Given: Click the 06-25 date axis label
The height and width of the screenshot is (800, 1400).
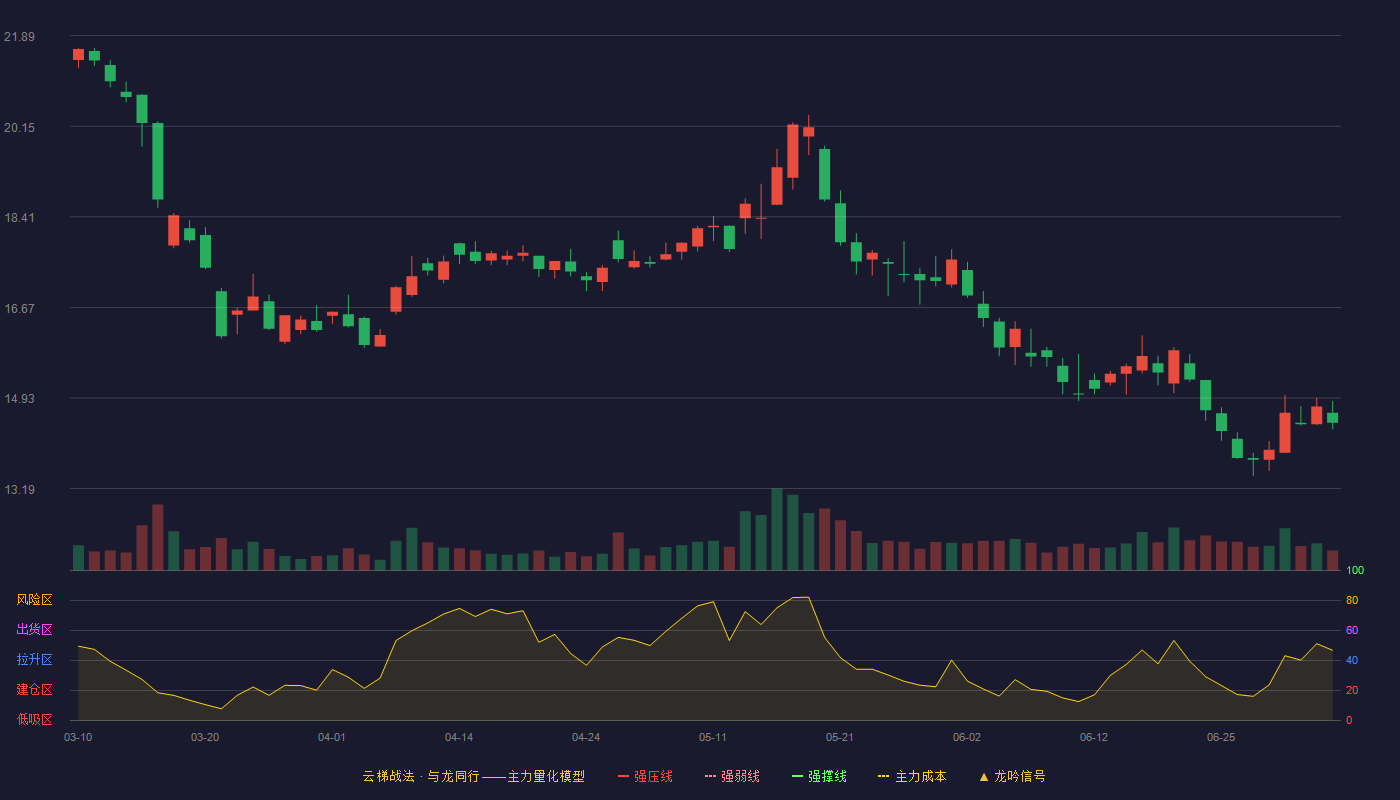Looking at the screenshot, I should click(x=1221, y=737).
